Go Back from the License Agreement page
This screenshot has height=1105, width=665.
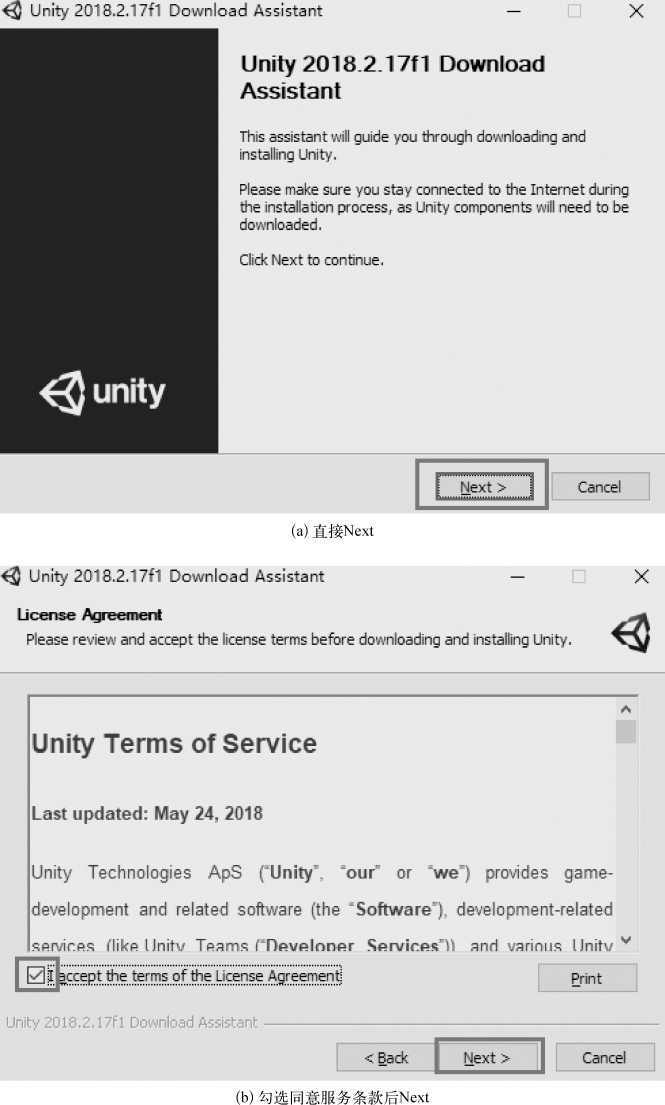pyautogui.click(x=386, y=1058)
